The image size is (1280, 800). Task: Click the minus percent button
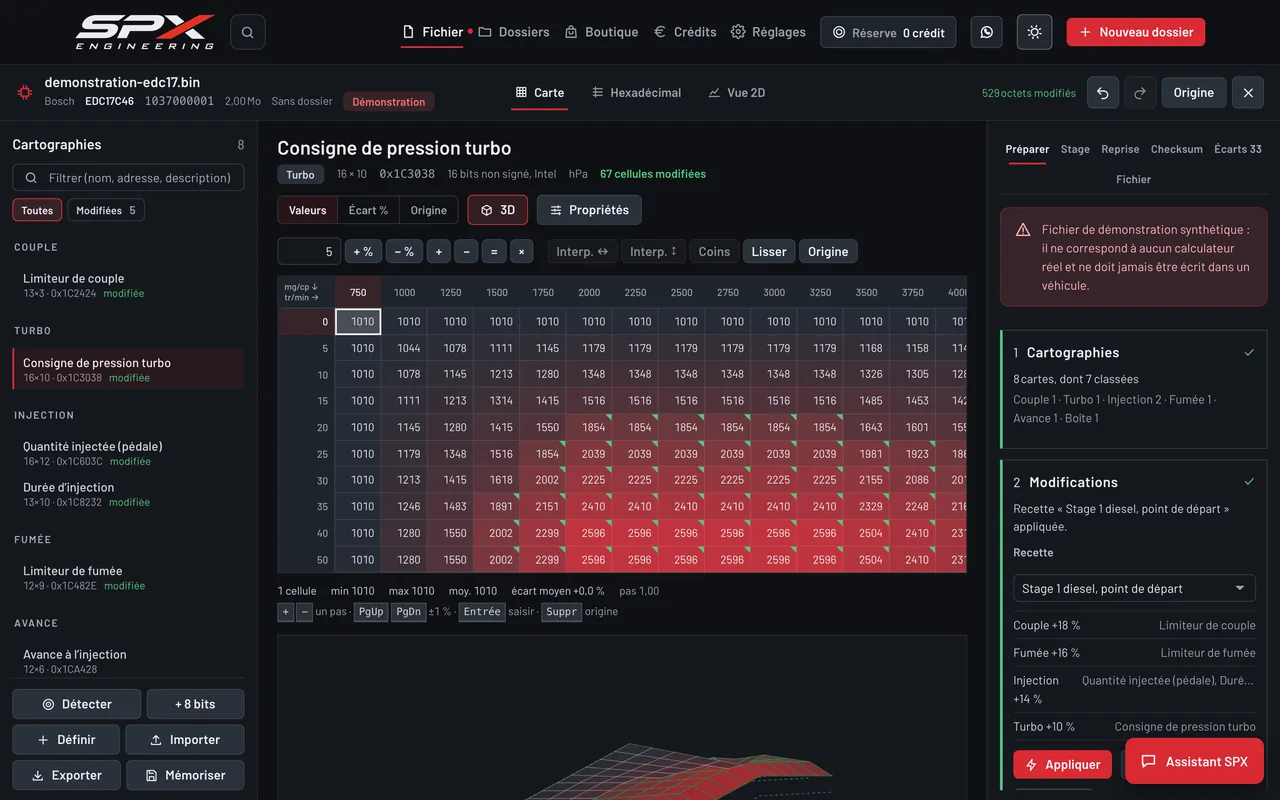(x=405, y=252)
